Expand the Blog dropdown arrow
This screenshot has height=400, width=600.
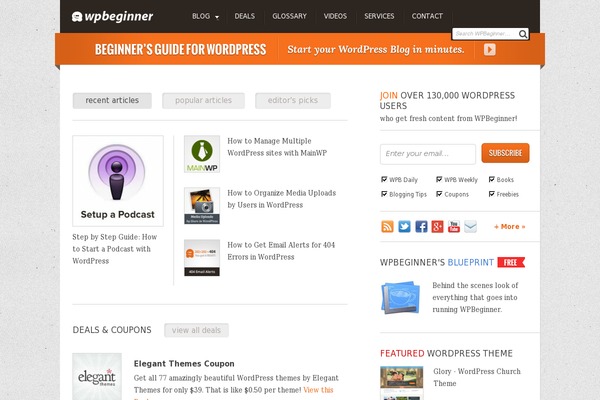pos(217,17)
